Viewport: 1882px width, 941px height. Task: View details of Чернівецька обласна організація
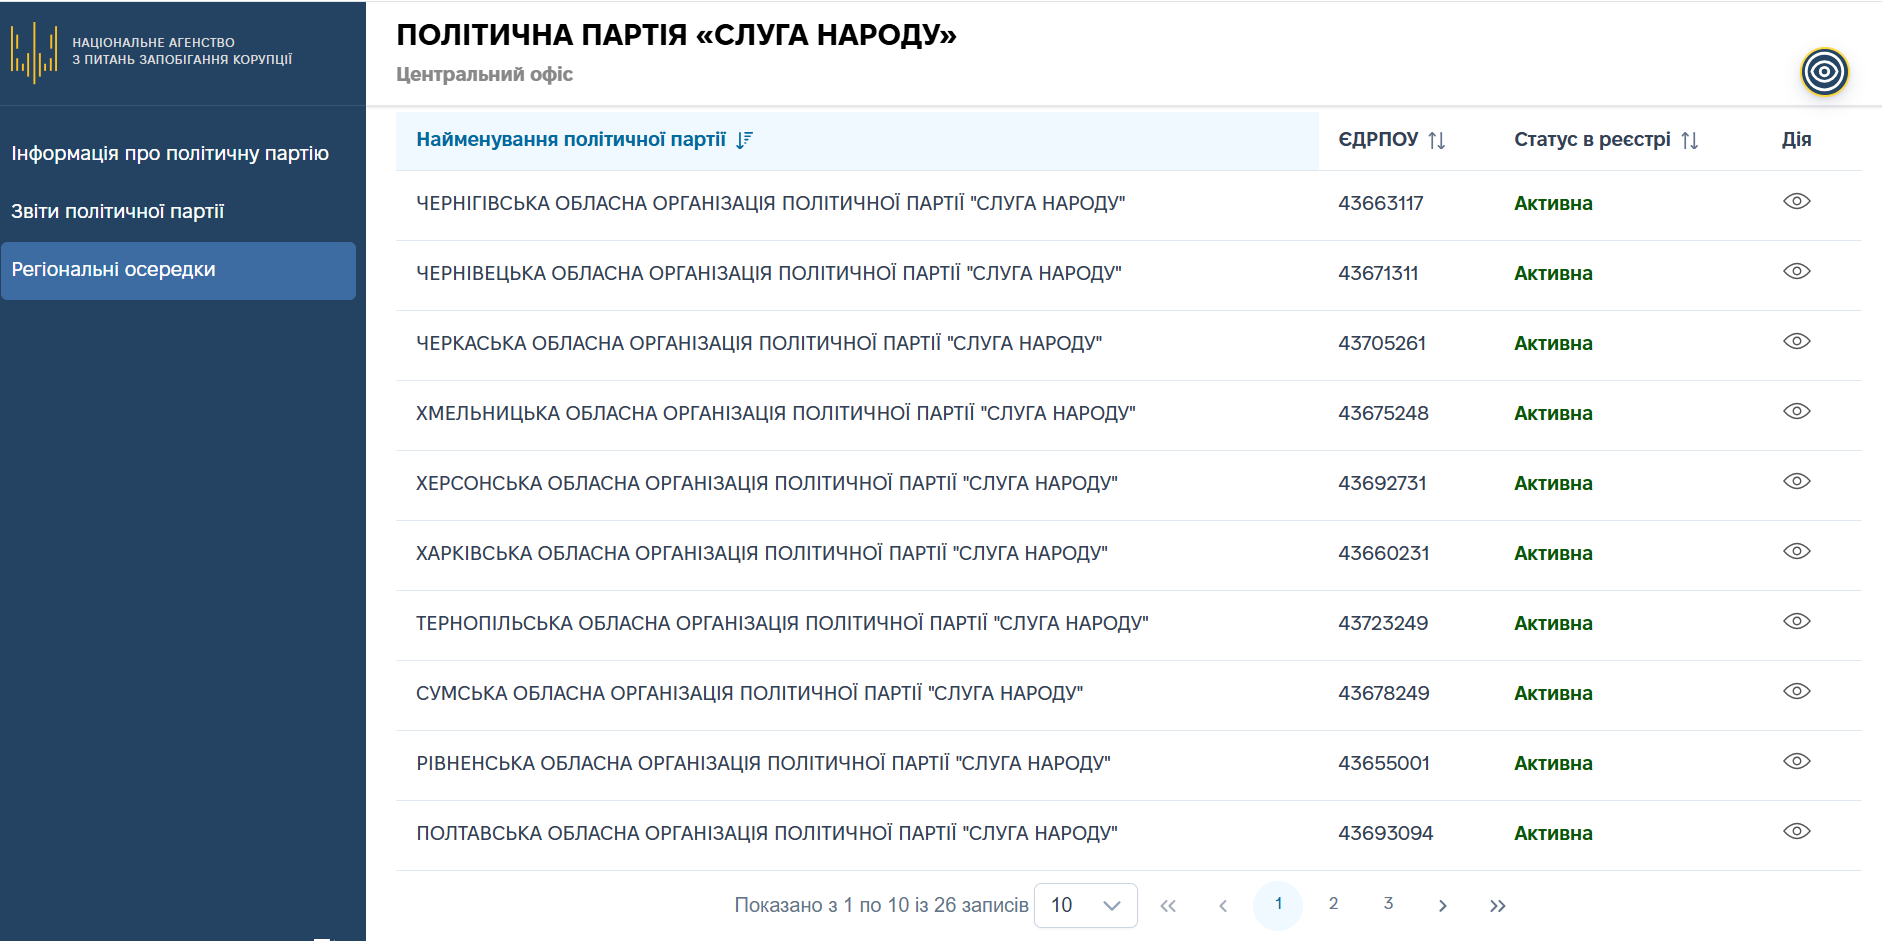pos(1797,272)
